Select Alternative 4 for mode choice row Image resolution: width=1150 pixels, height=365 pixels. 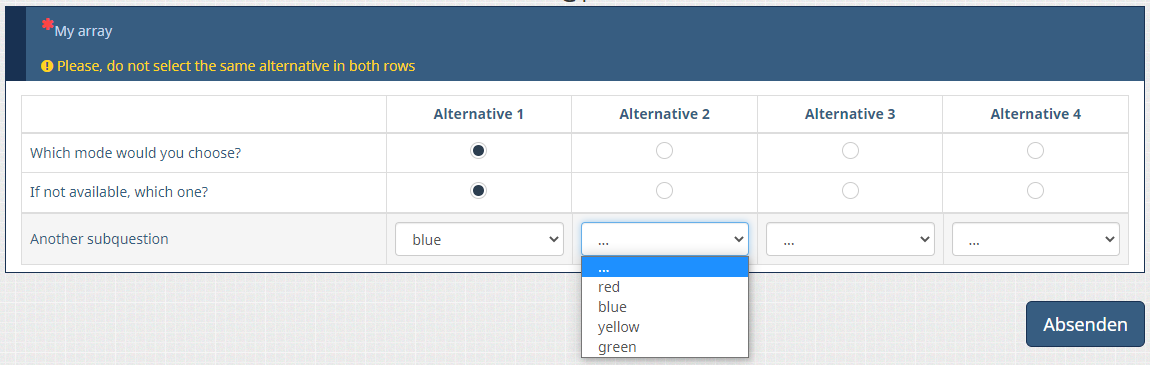tap(1035, 151)
